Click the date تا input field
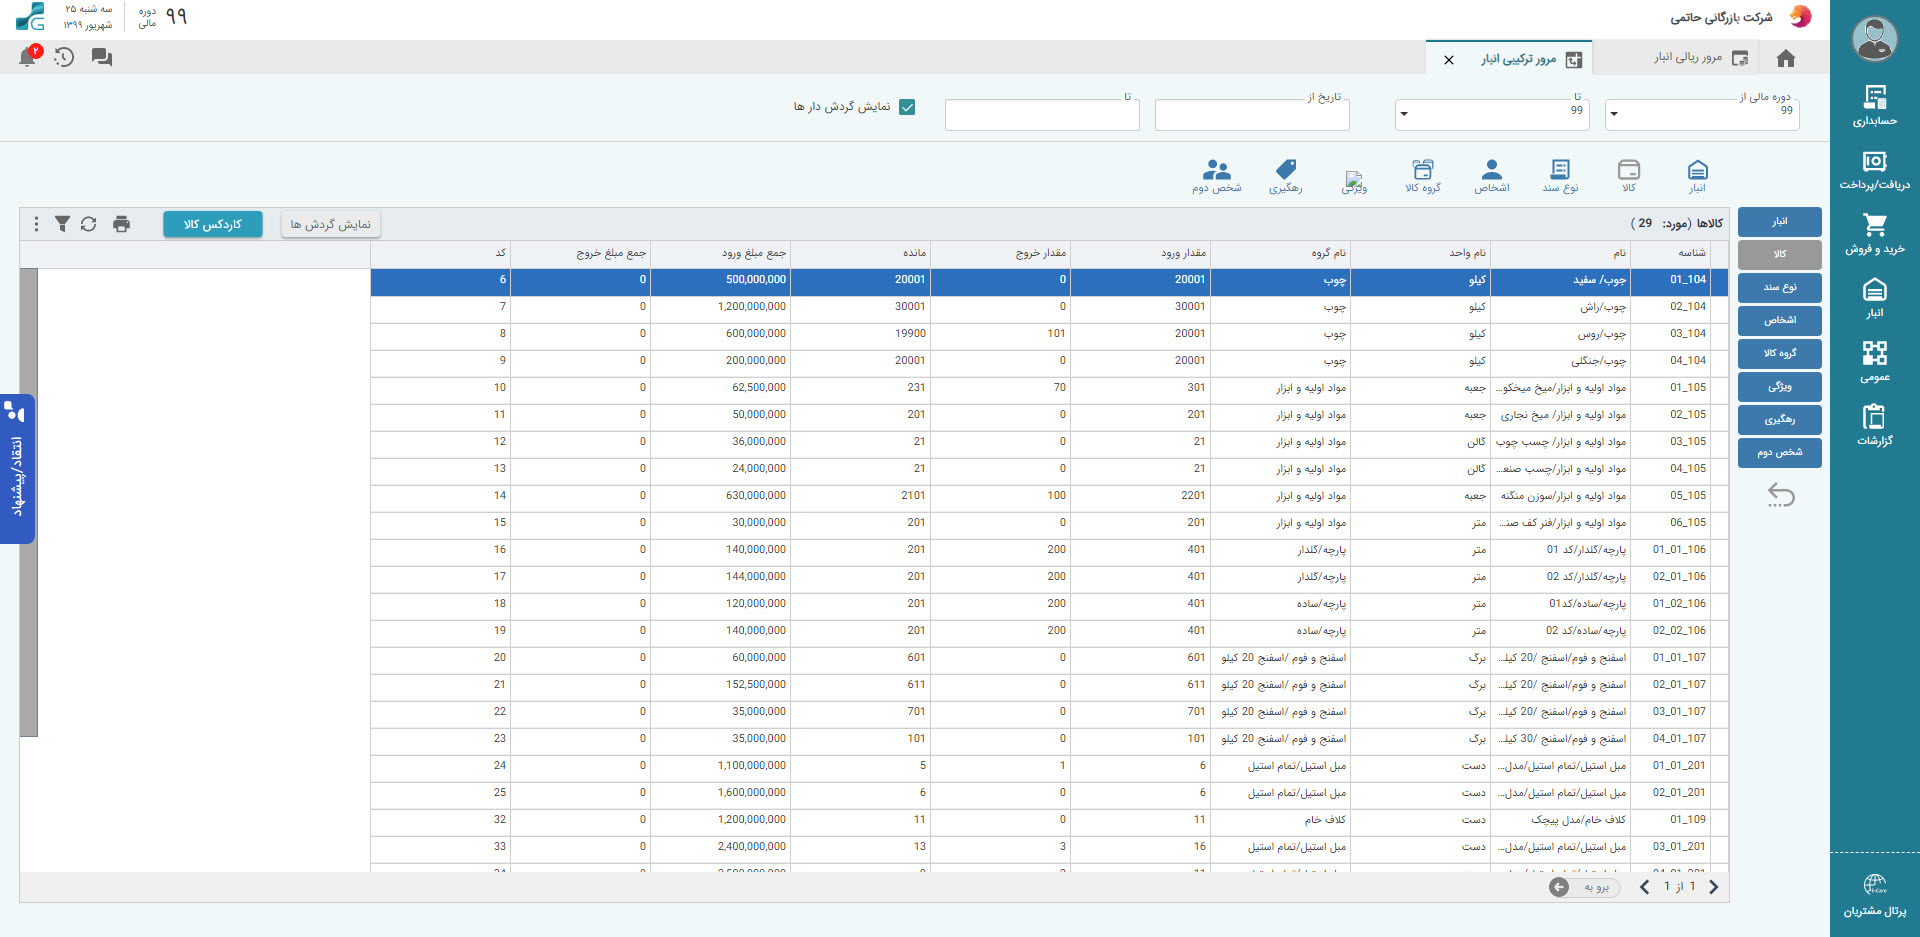This screenshot has height=937, width=1920. click(x=1042, y=115)
